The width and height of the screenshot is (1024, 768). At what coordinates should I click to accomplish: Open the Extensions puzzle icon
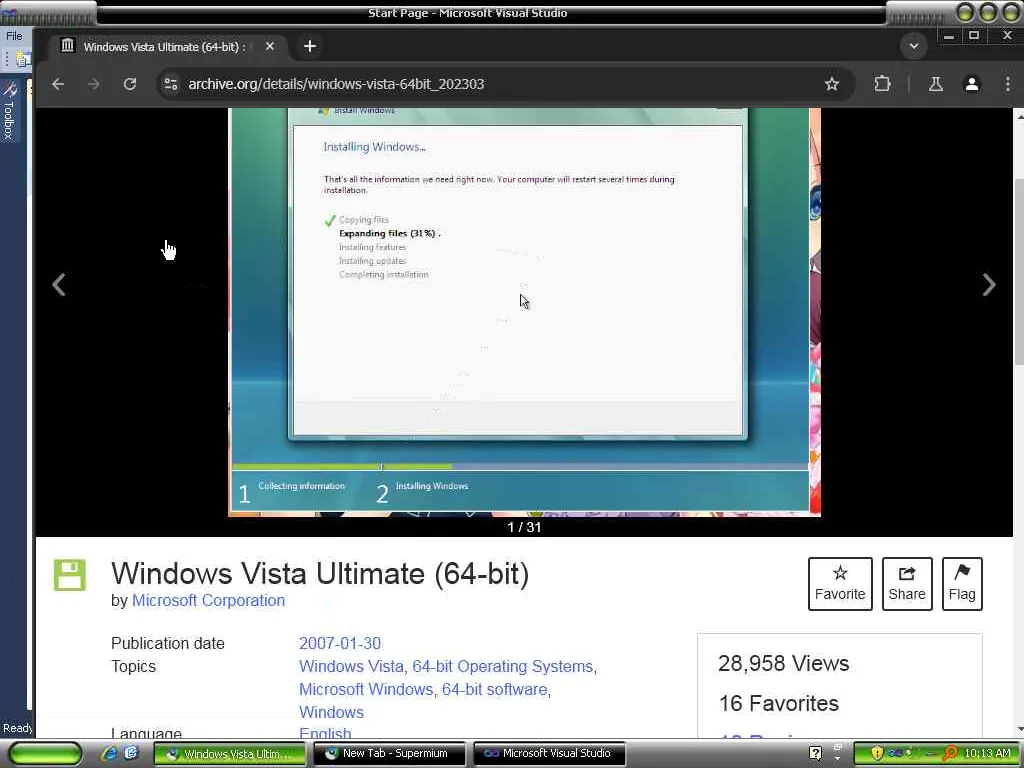(x=882, y=84)
